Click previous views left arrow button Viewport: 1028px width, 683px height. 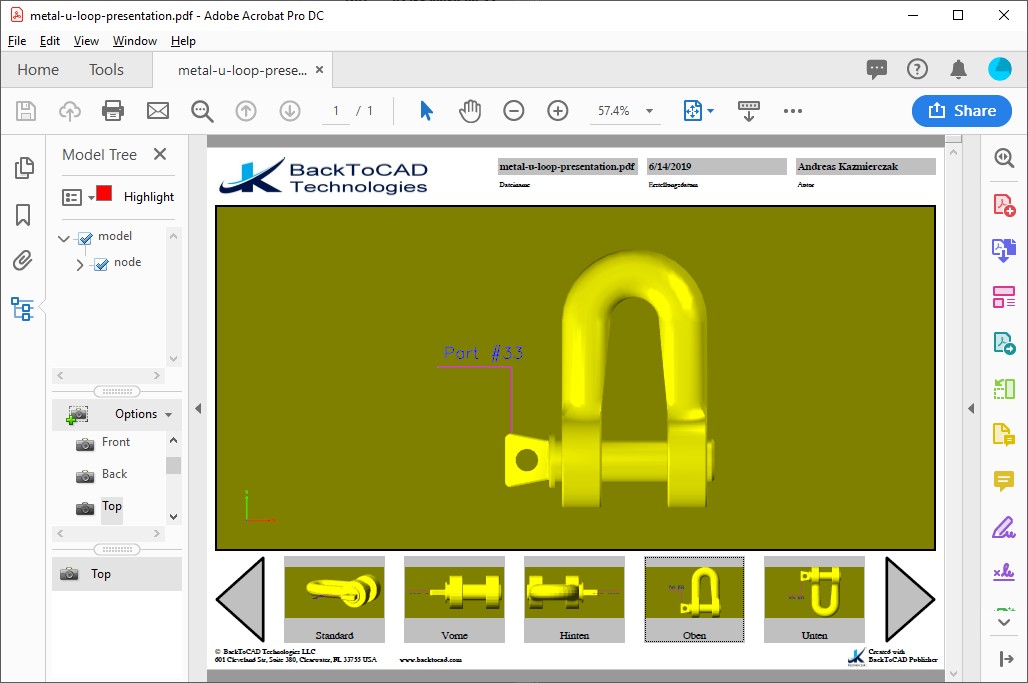[241, 599]
